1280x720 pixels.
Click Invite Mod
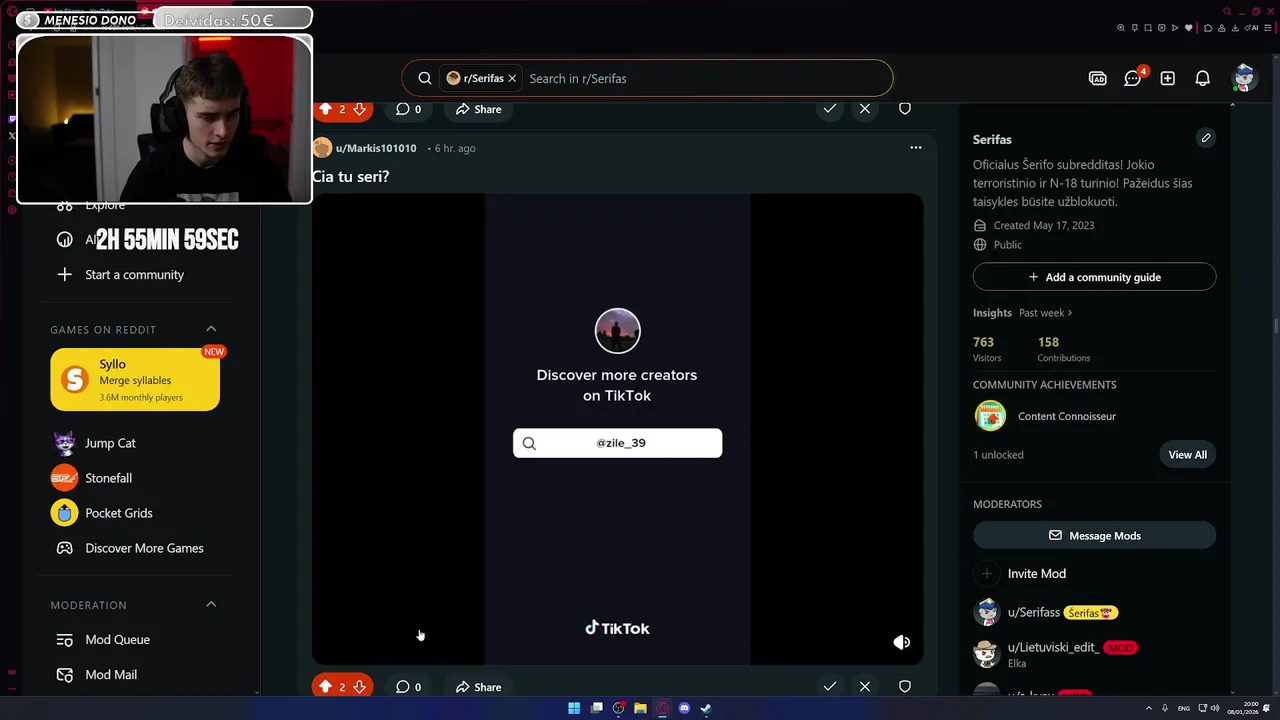click(1036, 573)
